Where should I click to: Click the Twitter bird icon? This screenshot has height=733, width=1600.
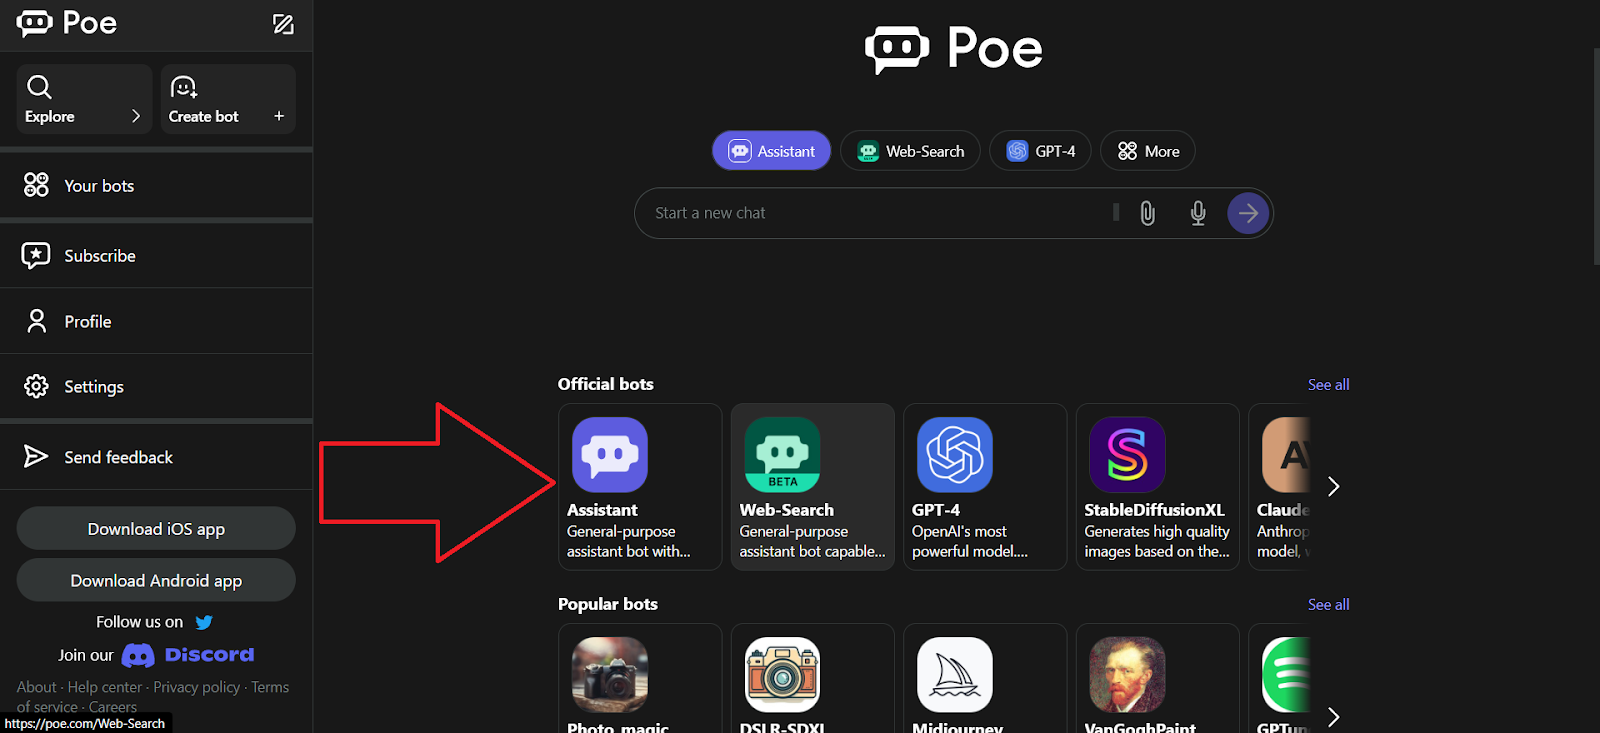[204, 622]
